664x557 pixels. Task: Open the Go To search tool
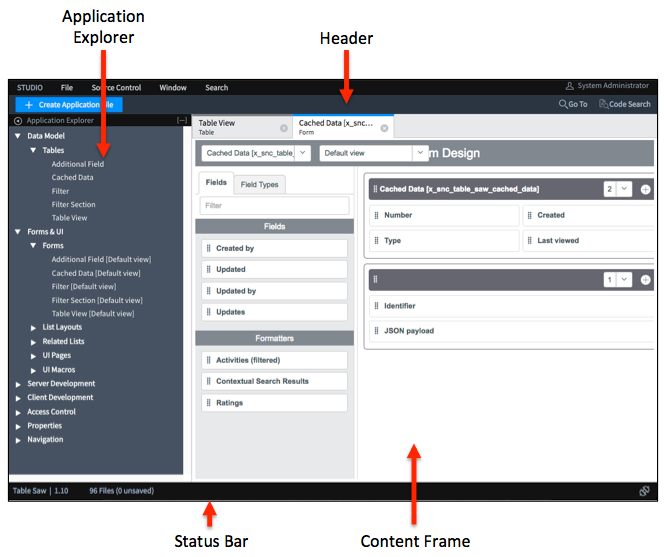pyautogui.click(x=573, y=104)
